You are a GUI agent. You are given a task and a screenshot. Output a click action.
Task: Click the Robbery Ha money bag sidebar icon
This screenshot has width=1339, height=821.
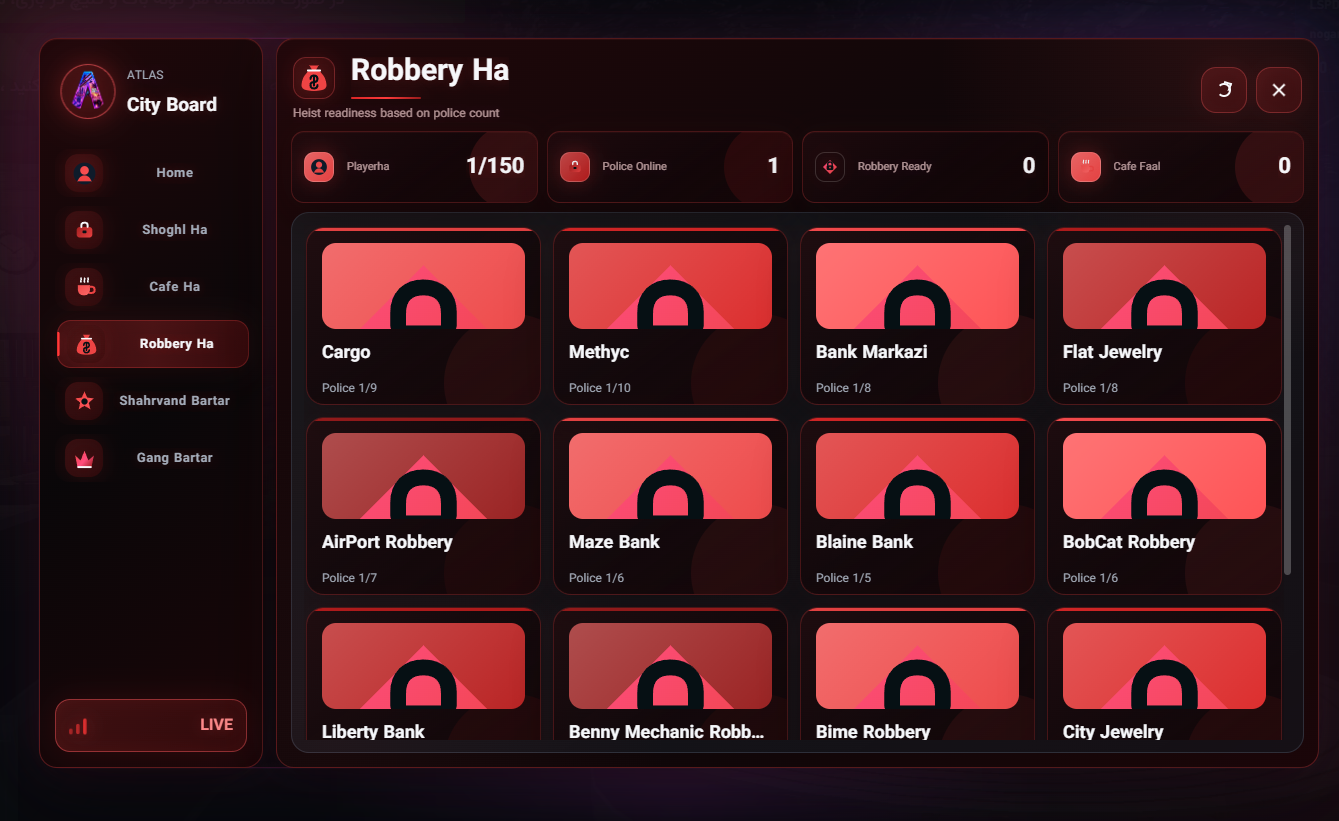[86, 344]
